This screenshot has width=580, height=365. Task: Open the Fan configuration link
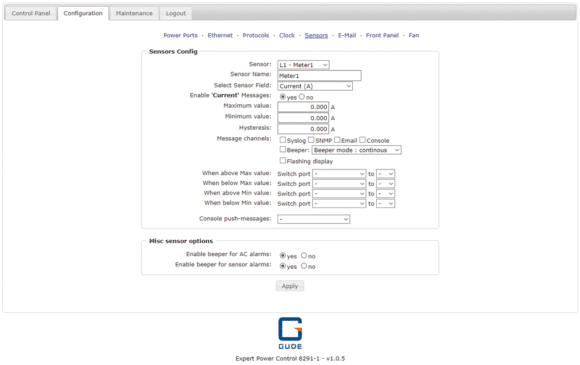414,36
